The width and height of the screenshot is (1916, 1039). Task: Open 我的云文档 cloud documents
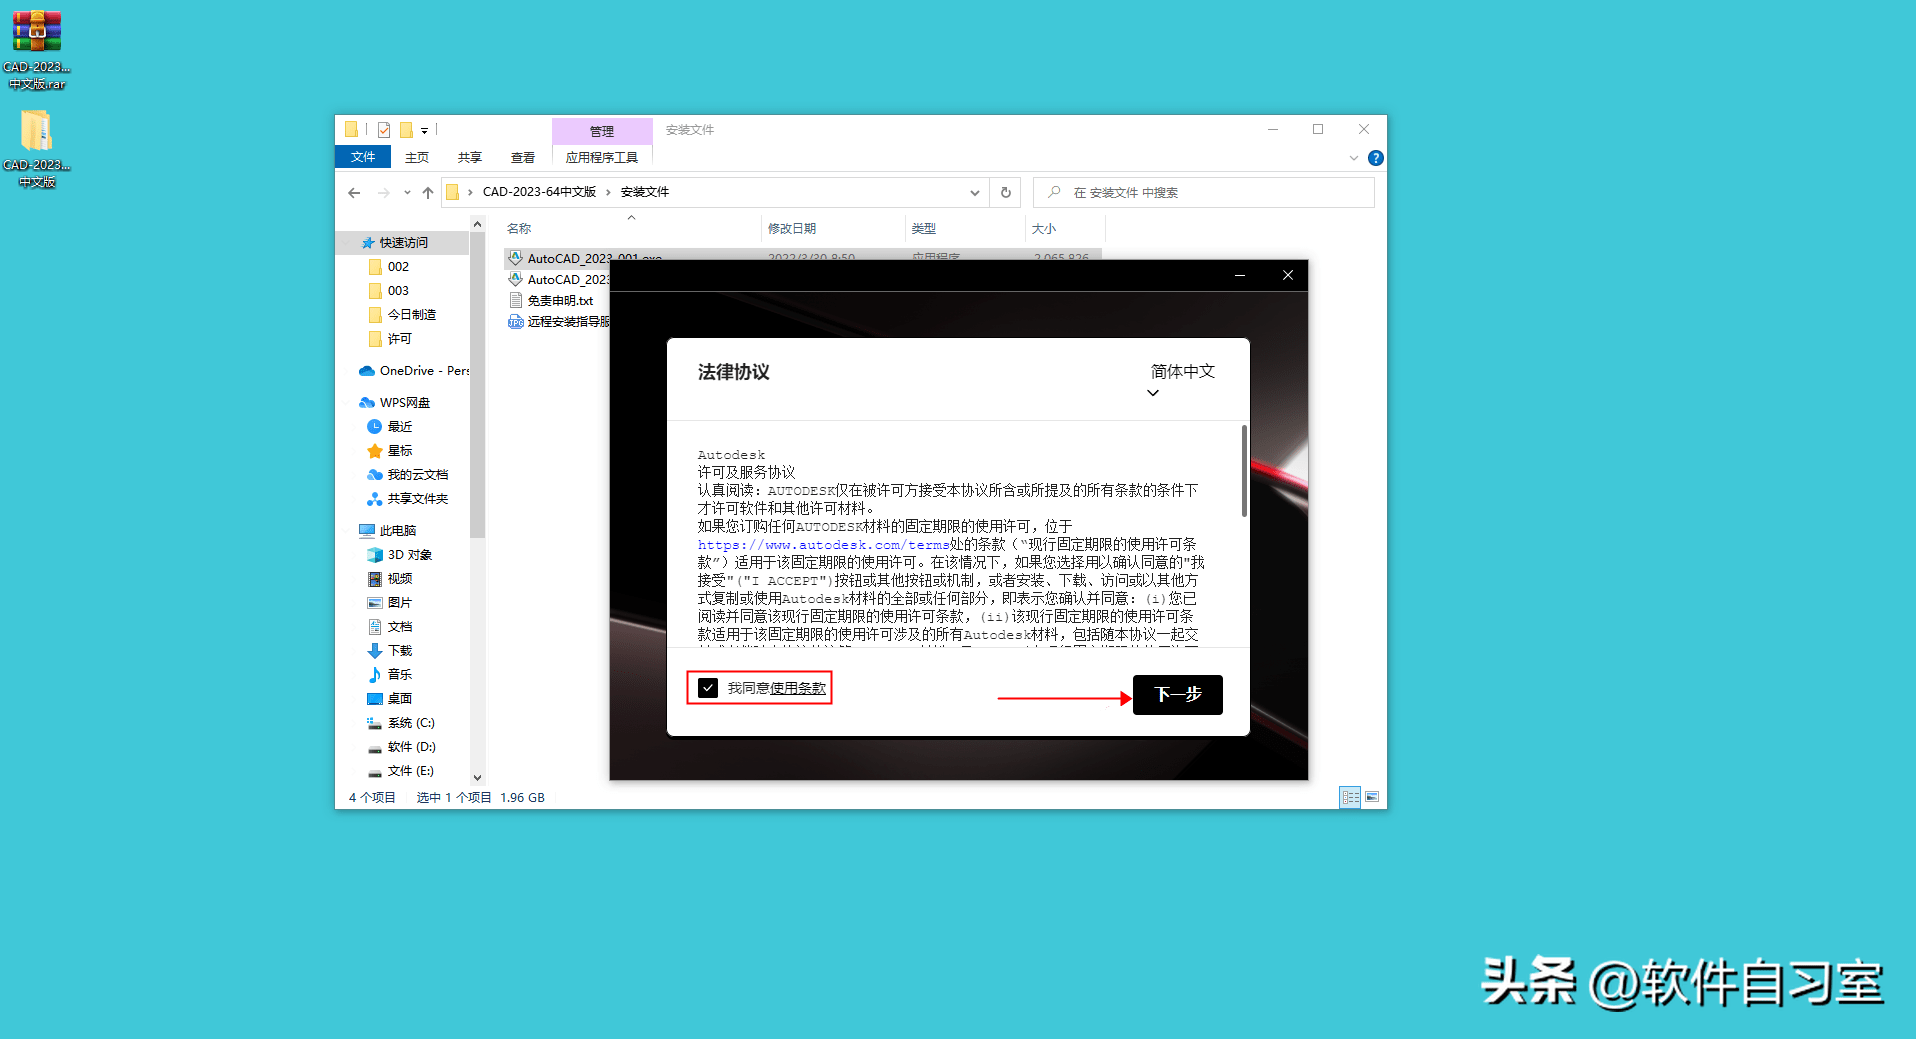click(x=408, y=475)
